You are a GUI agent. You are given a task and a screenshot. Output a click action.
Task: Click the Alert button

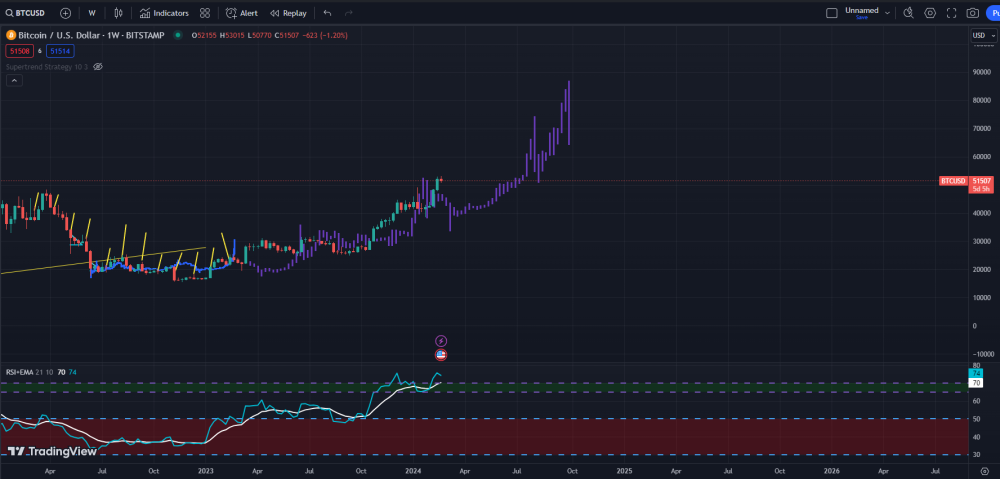pyautogui.click(x=242, y=13)
